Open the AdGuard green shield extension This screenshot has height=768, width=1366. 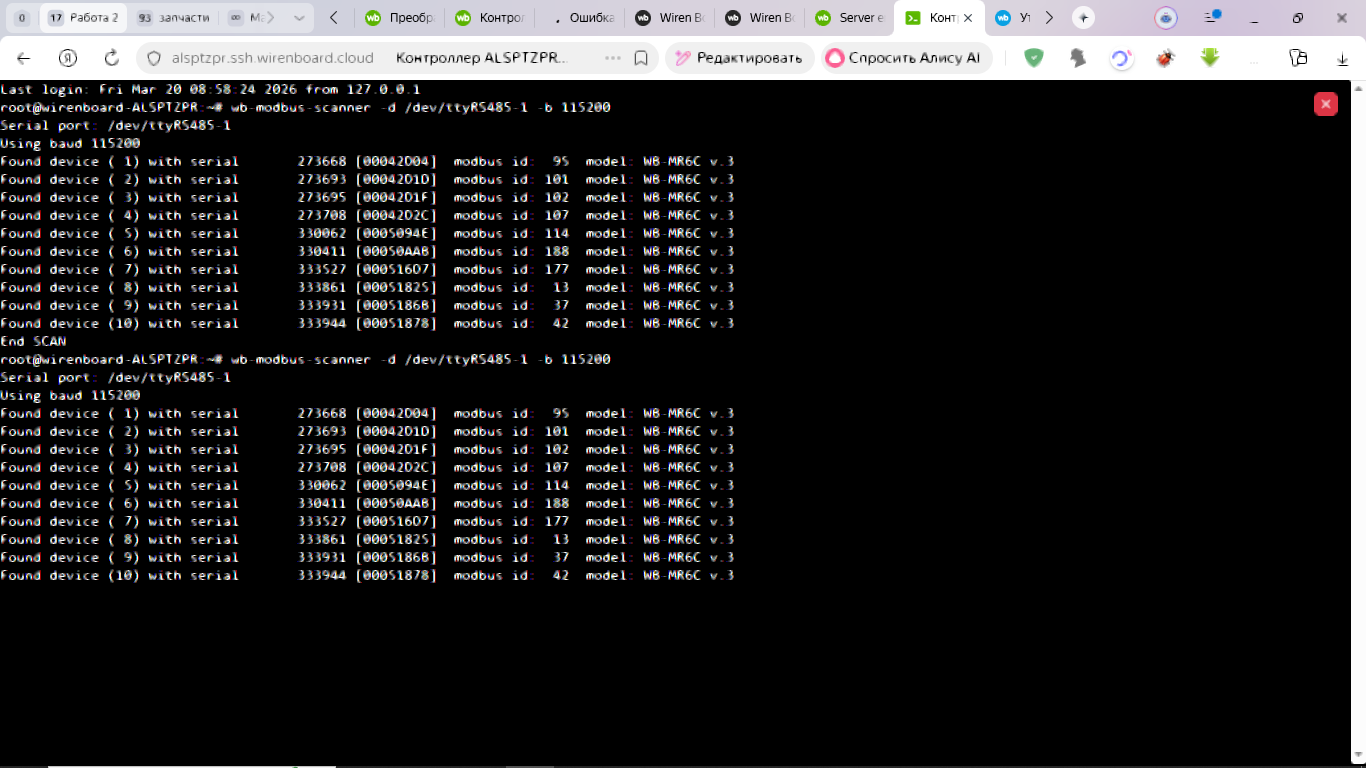point(1034,58)
